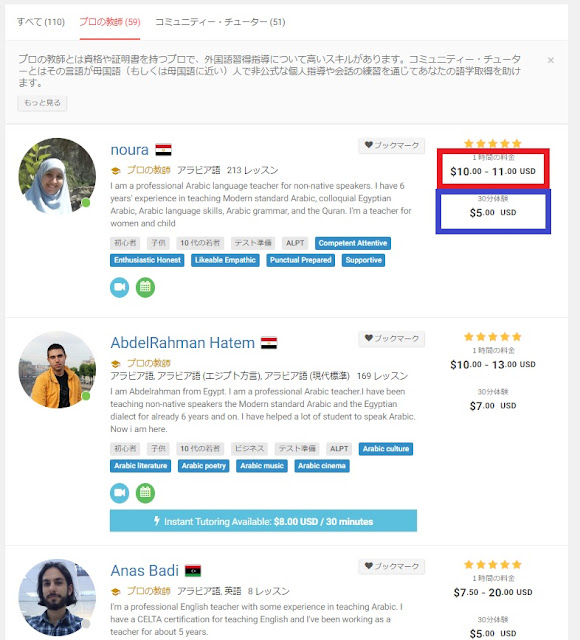
Task: Open the AbdelRahman Hatem name link
Action: [182, 343]
